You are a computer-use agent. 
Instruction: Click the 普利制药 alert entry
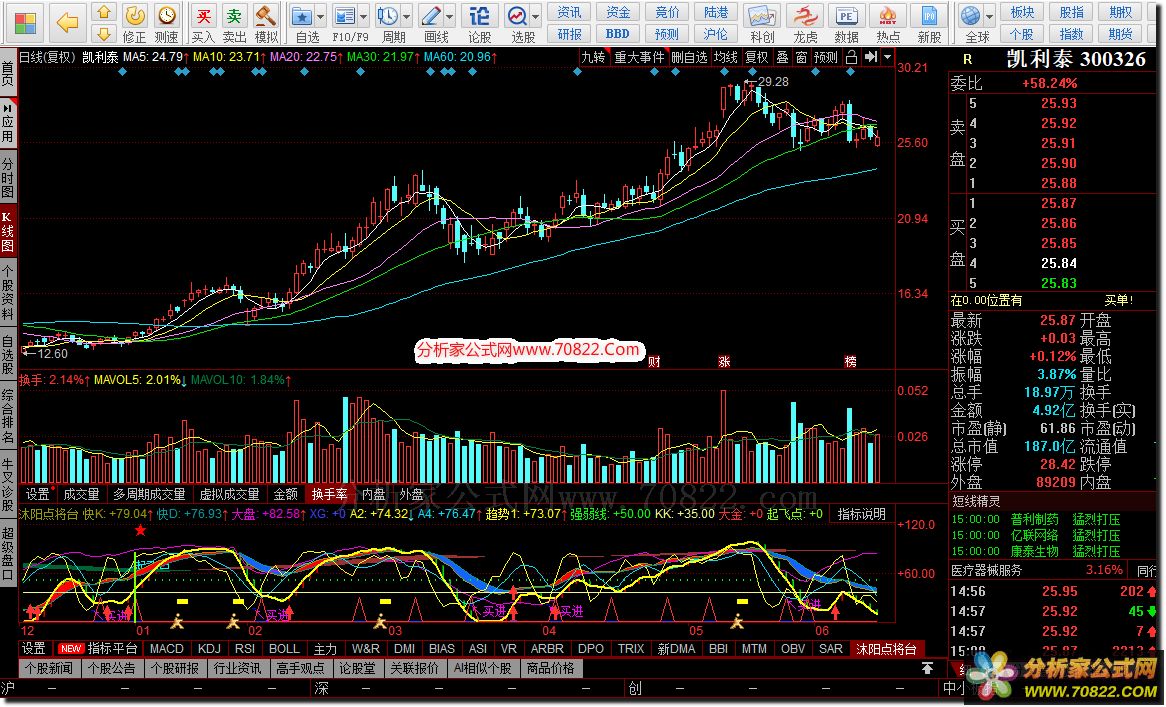(1034, 520)
